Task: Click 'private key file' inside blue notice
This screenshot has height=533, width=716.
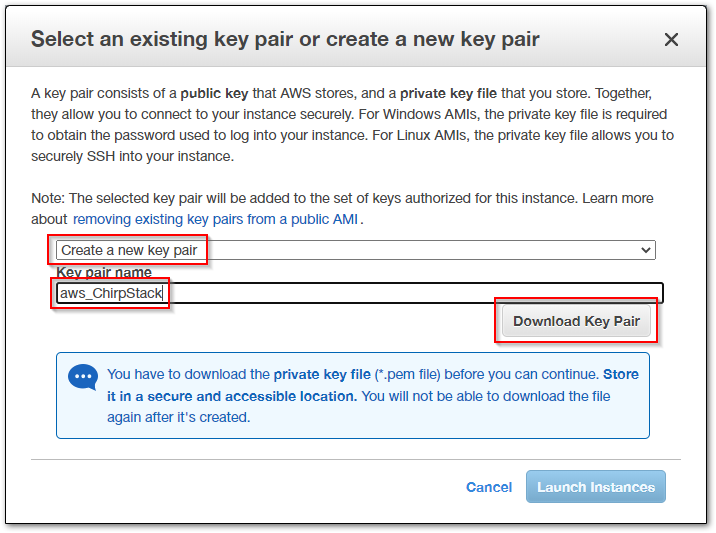Action: point(322,375)
